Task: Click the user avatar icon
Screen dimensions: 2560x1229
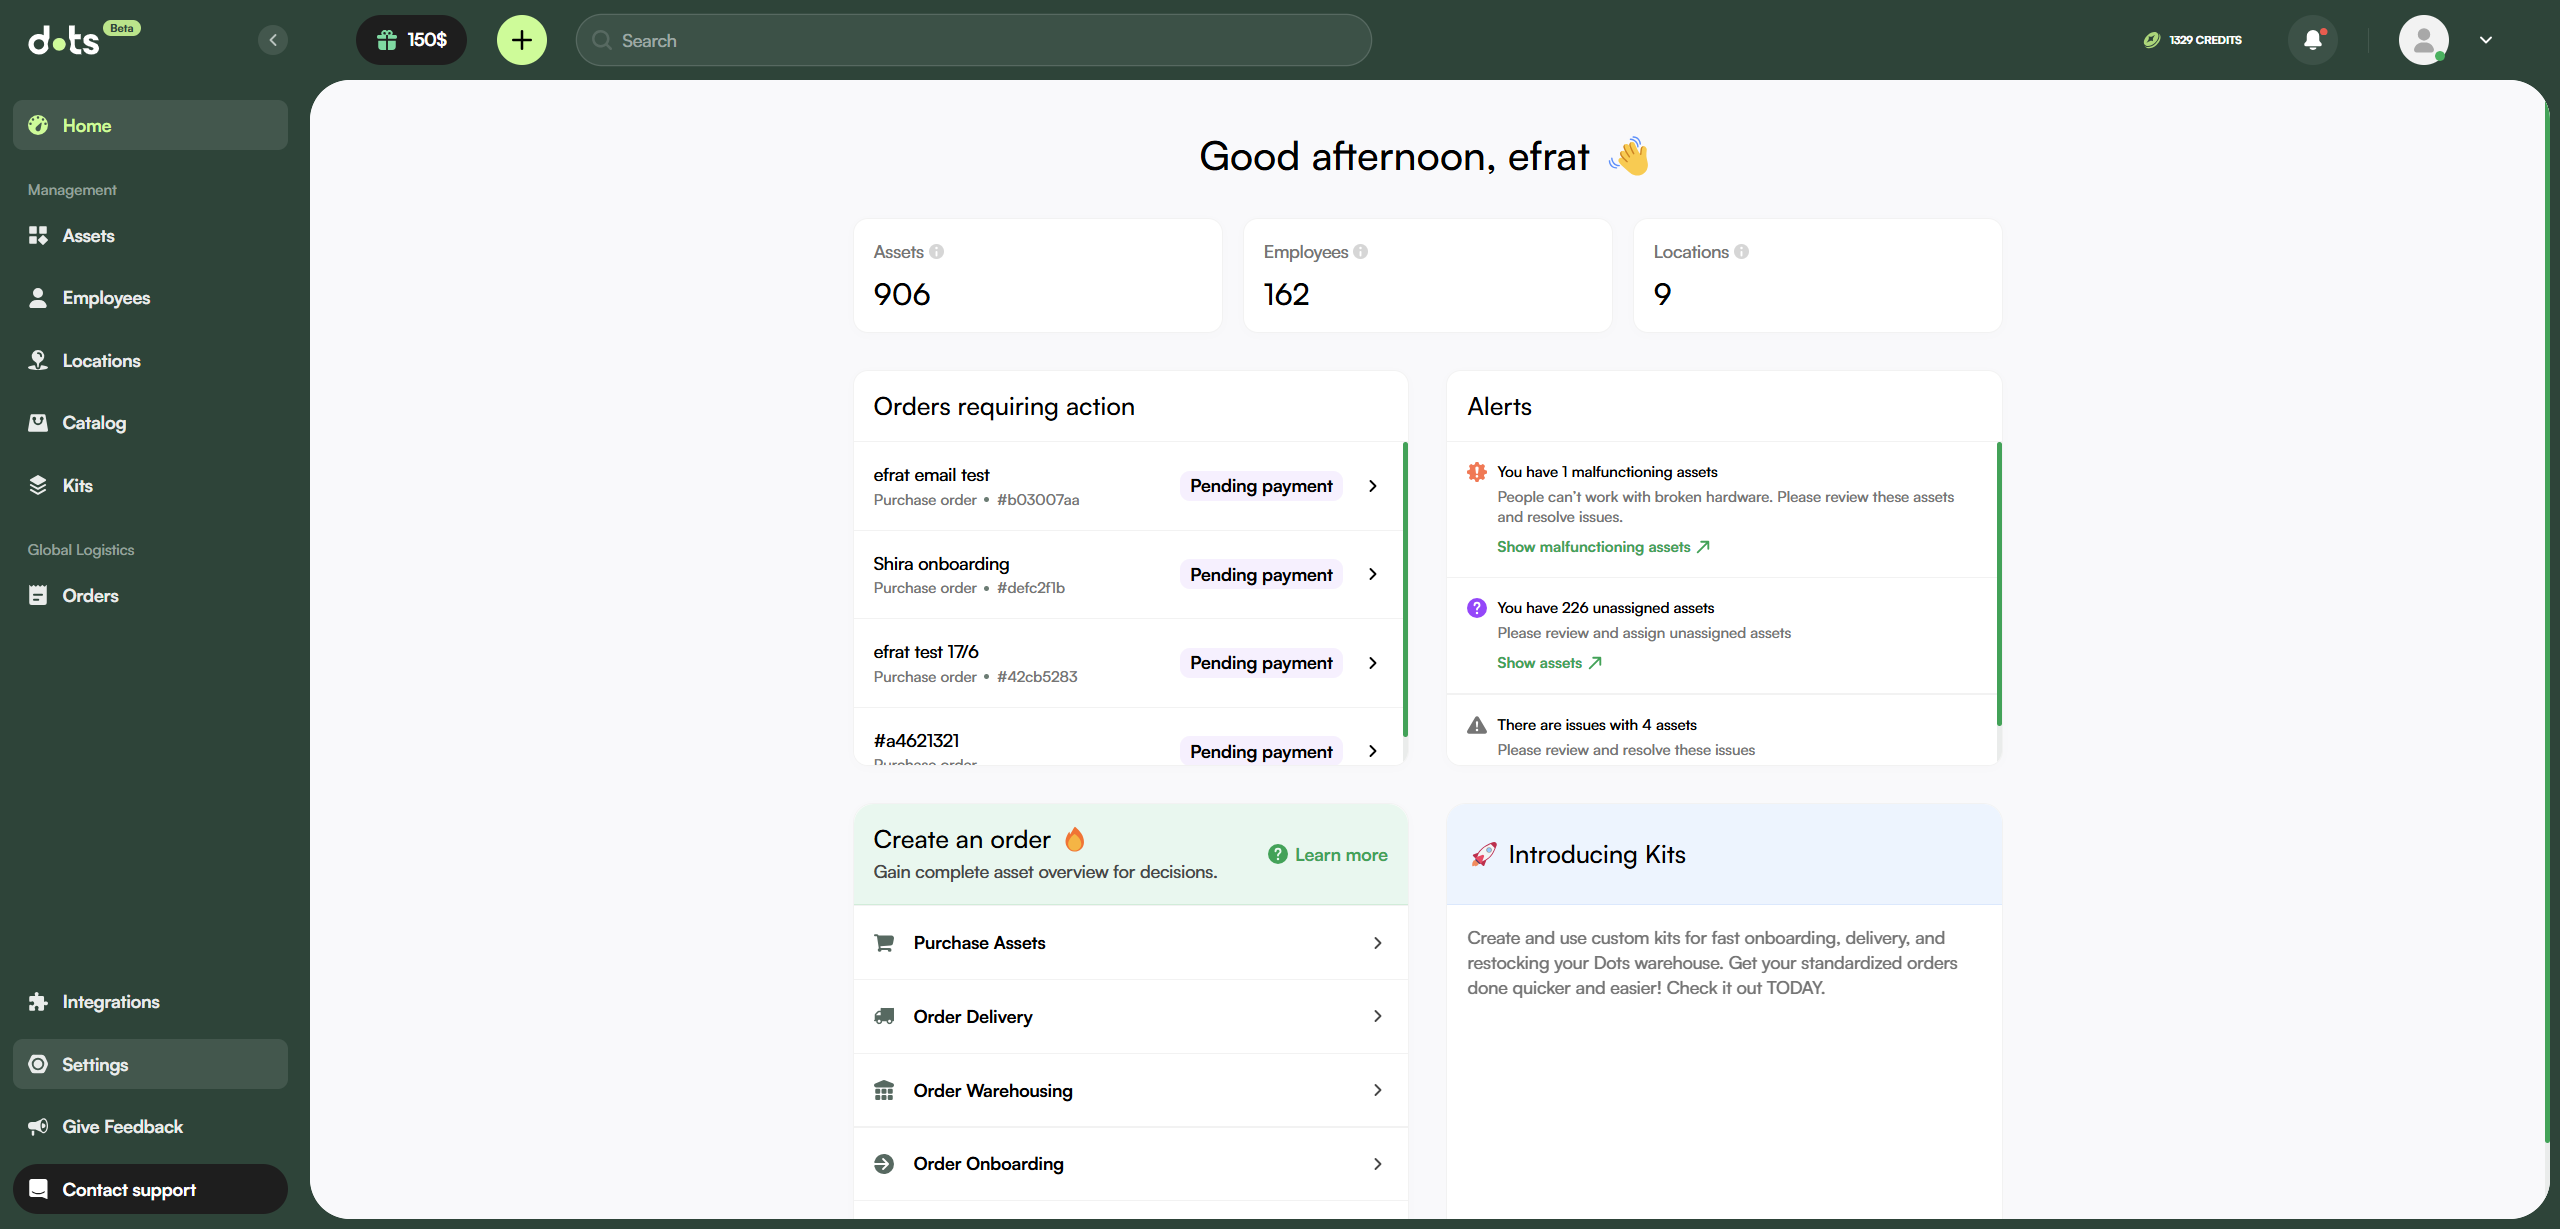Action: click(2423, 40)
